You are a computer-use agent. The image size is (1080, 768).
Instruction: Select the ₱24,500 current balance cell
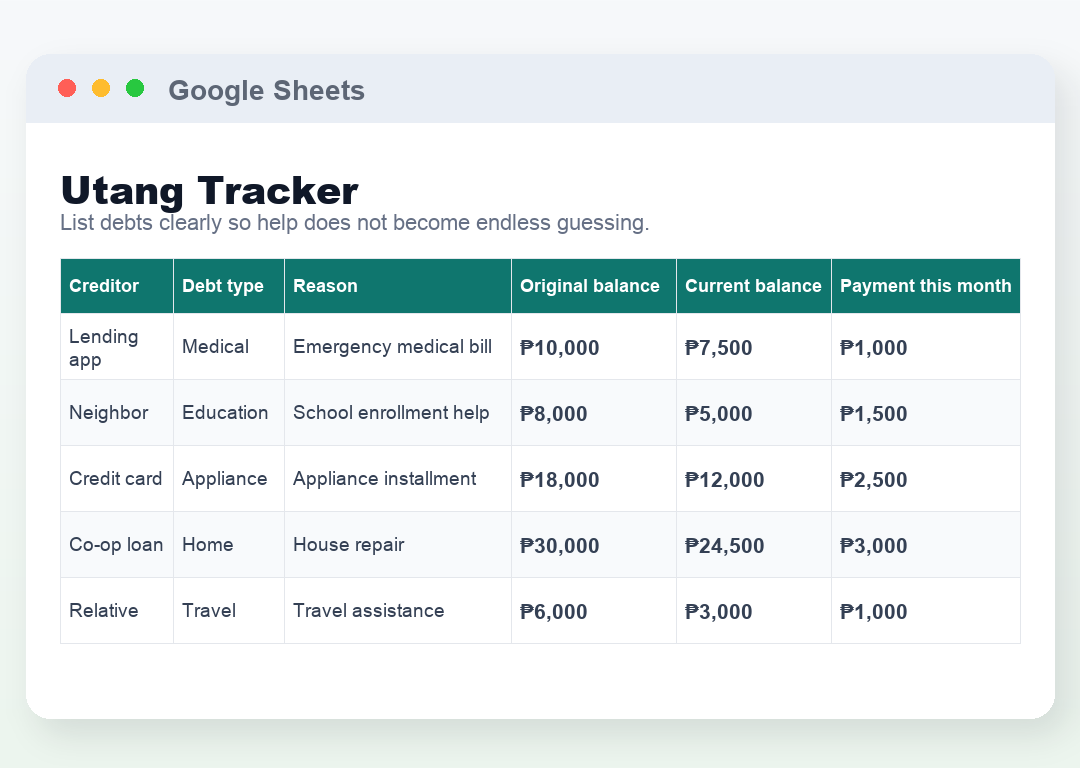point(754,545)
